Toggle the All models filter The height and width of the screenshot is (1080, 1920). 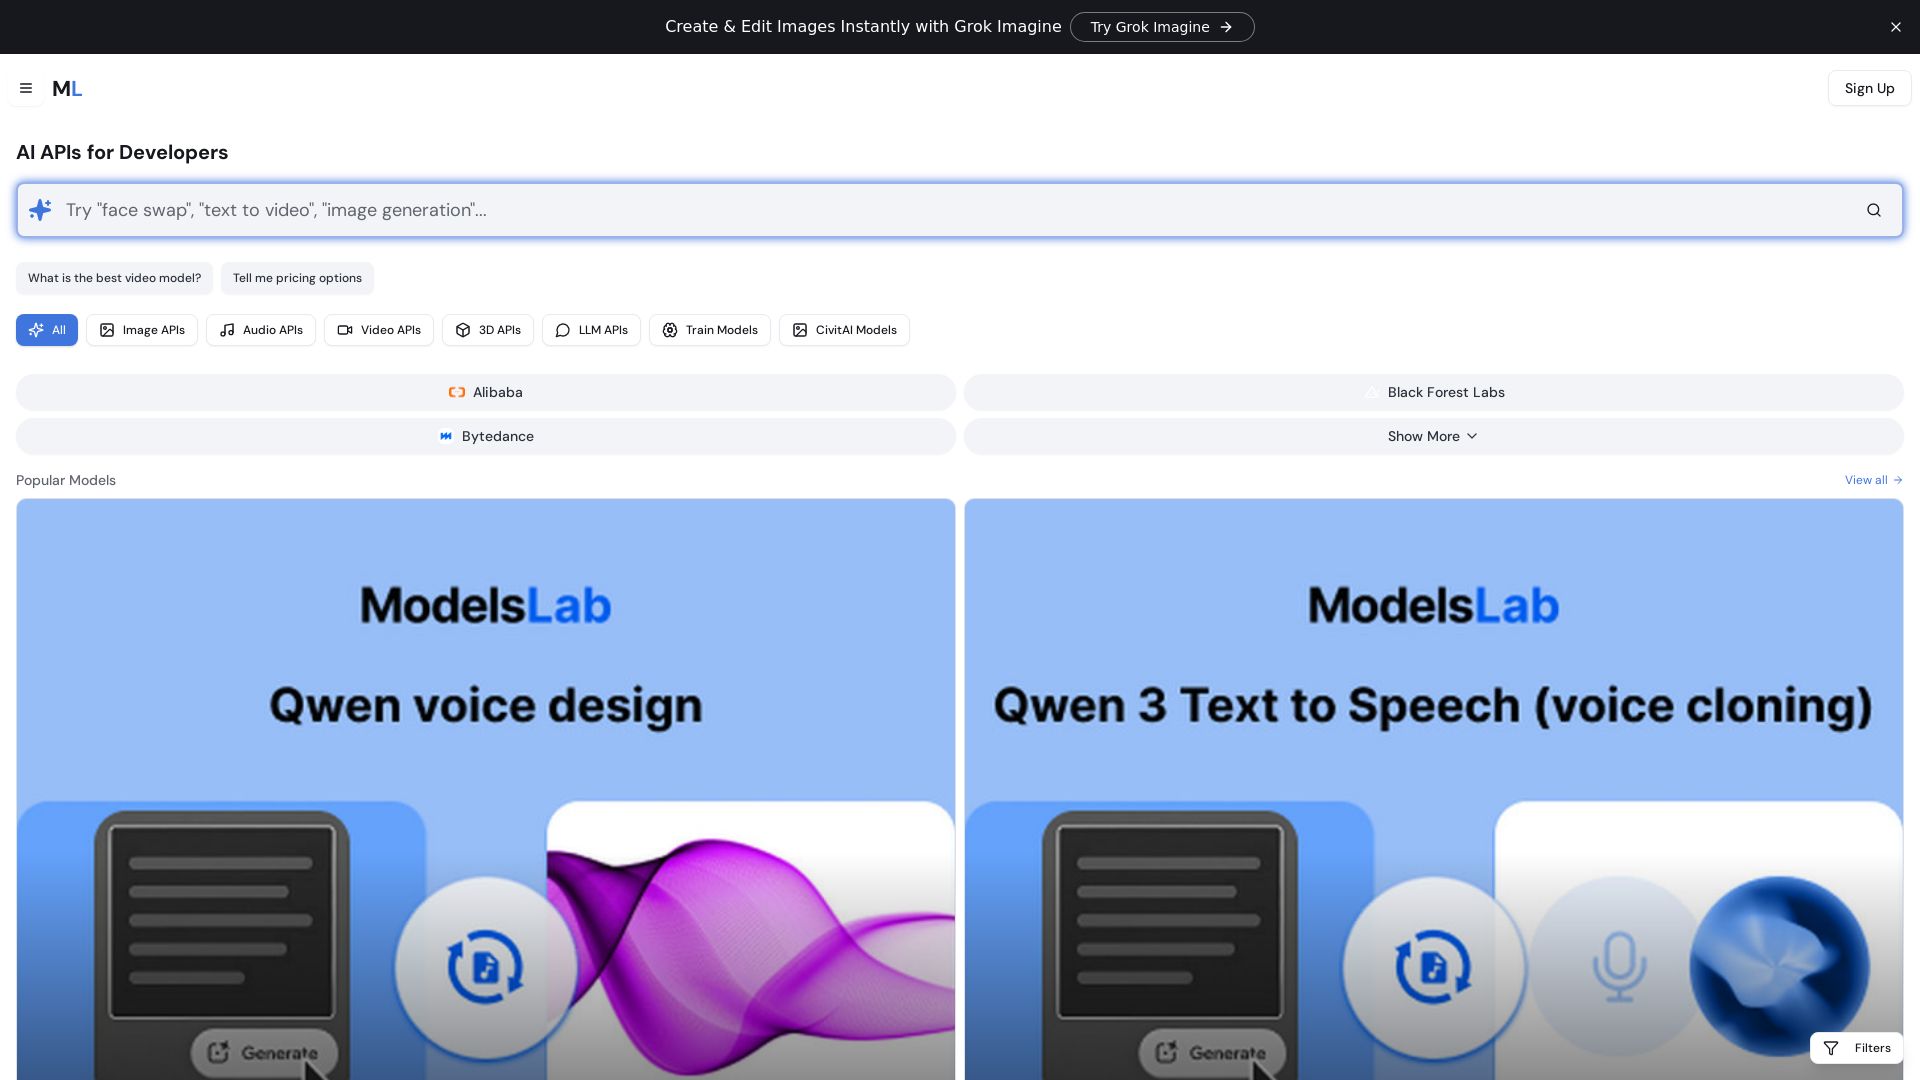click(46, 330)
